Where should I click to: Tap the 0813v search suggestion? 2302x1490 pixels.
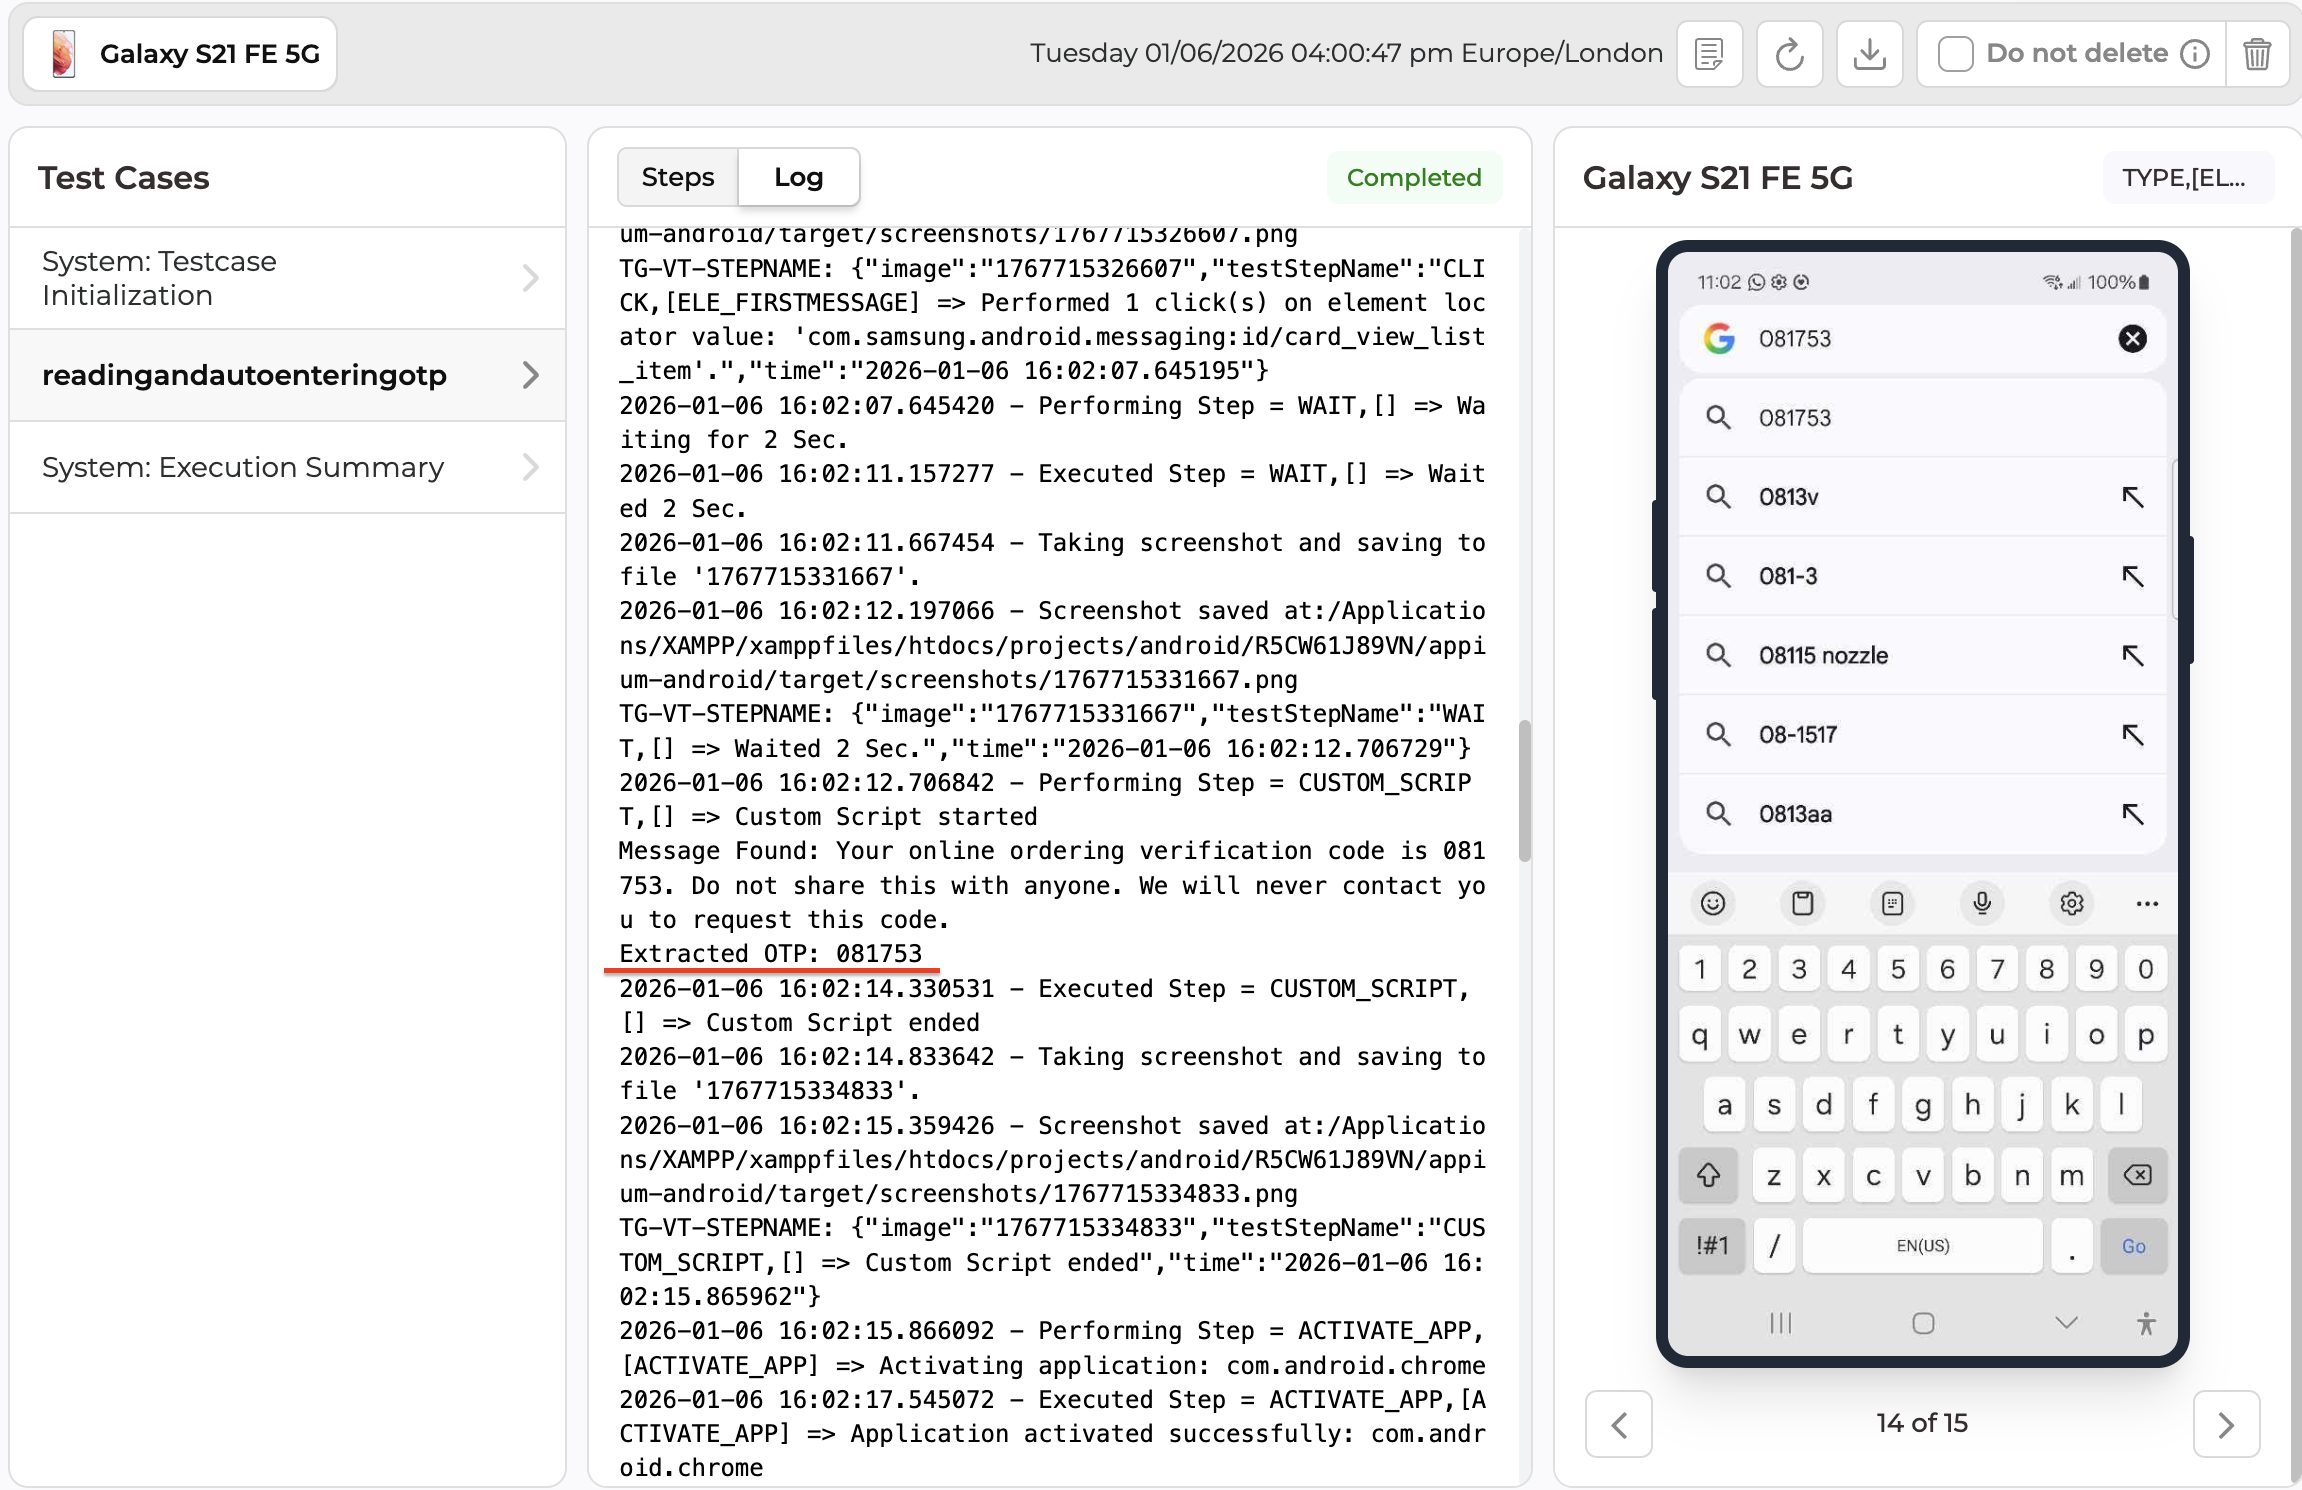point(1788,497)
